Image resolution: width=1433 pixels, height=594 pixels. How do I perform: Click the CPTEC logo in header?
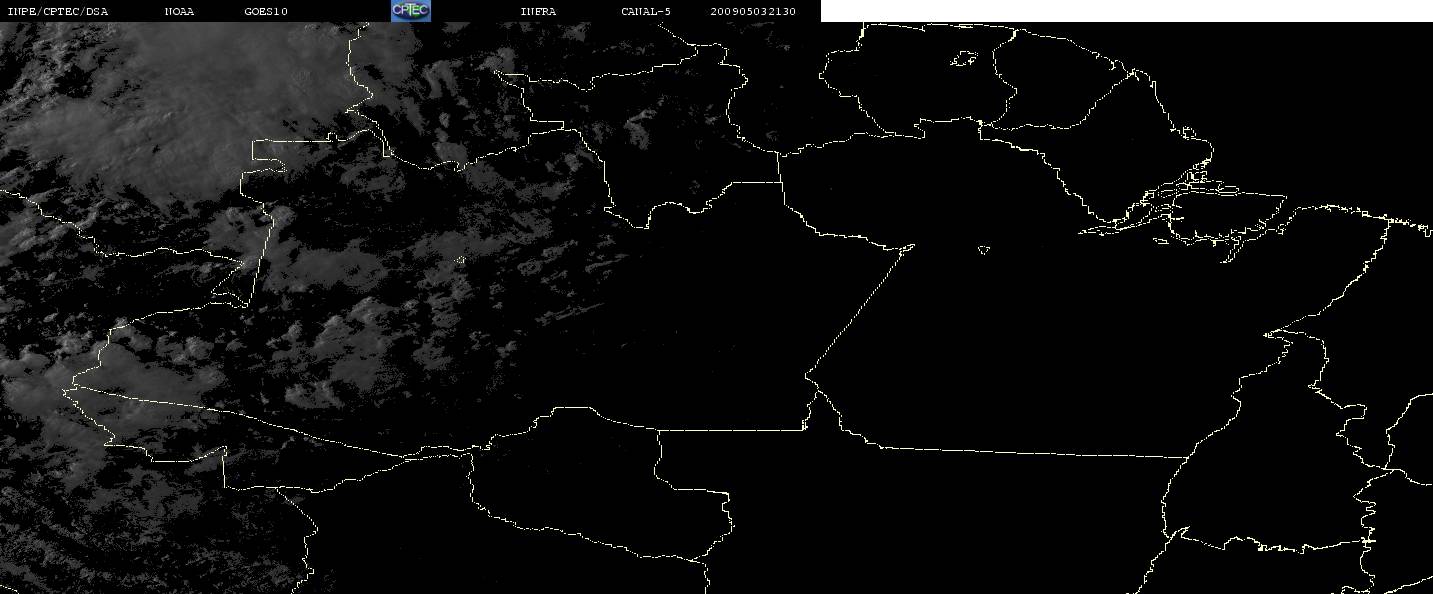(411, 10)
